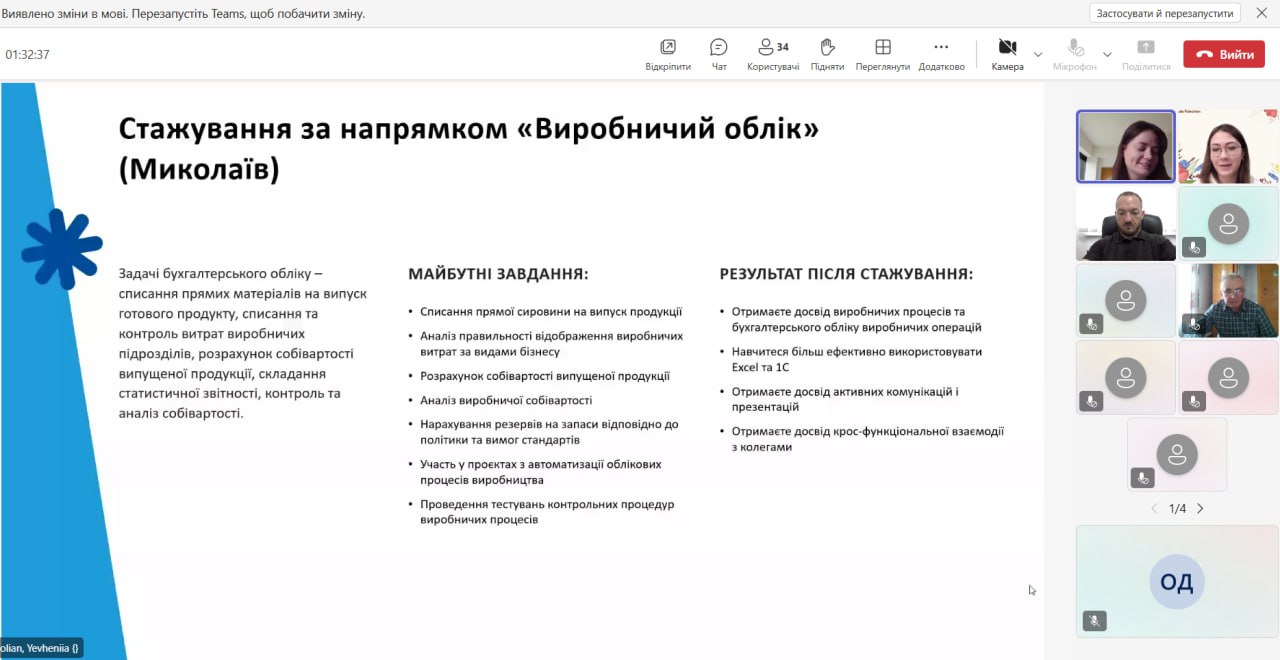Toggle the Камера camera button
This screenshot has height=660, width=1280.
coord(1007,54)
